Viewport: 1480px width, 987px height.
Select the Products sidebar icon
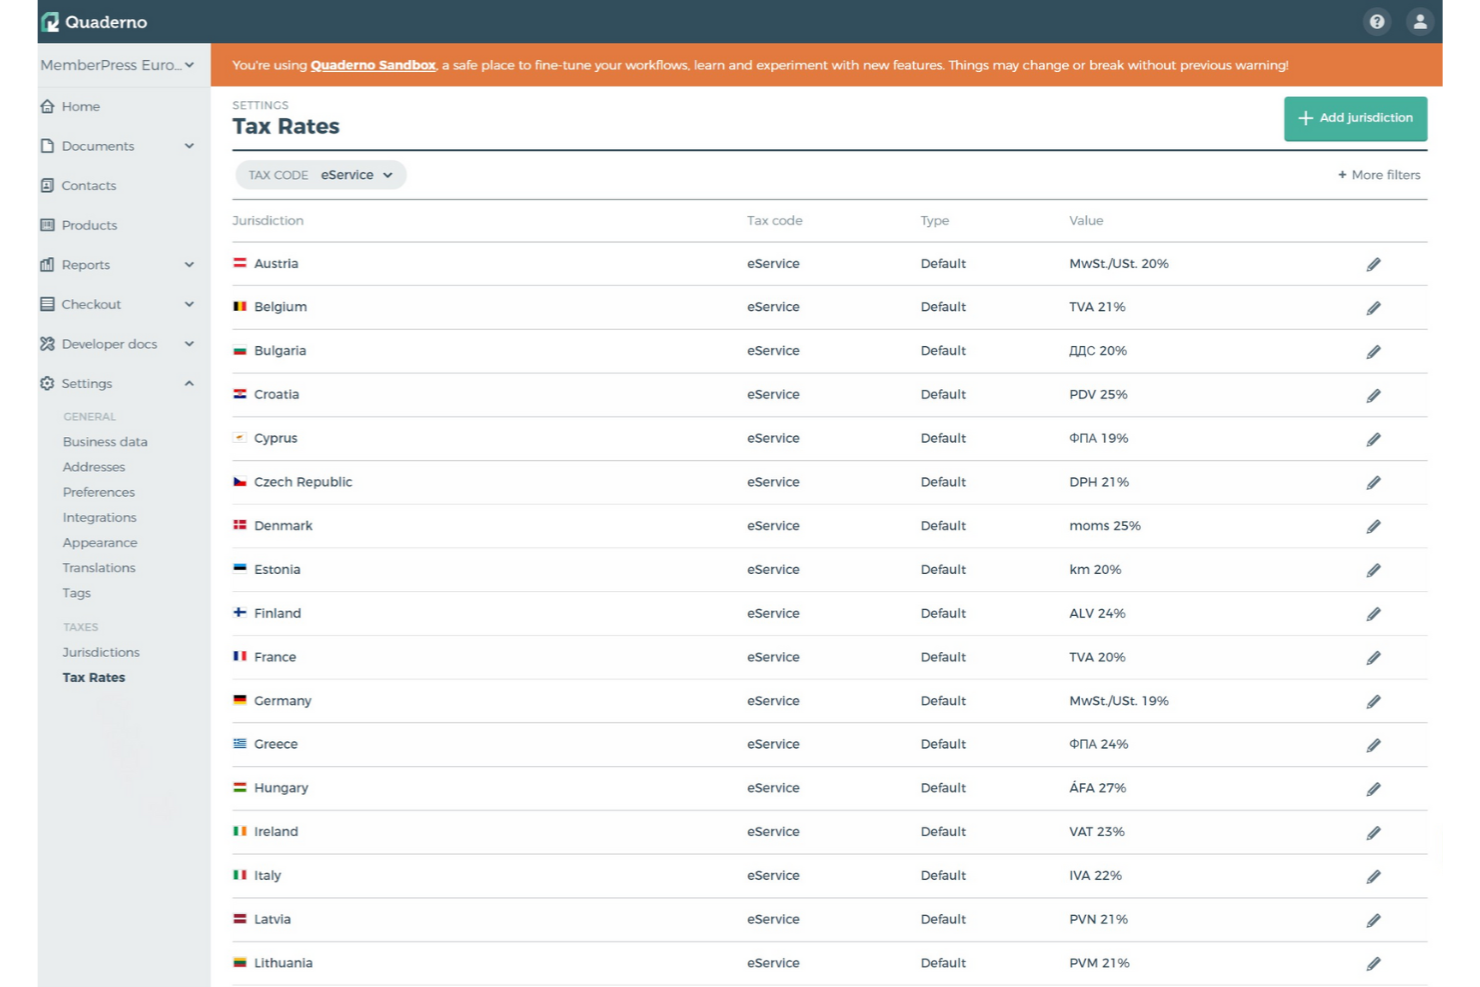[47, 225]
